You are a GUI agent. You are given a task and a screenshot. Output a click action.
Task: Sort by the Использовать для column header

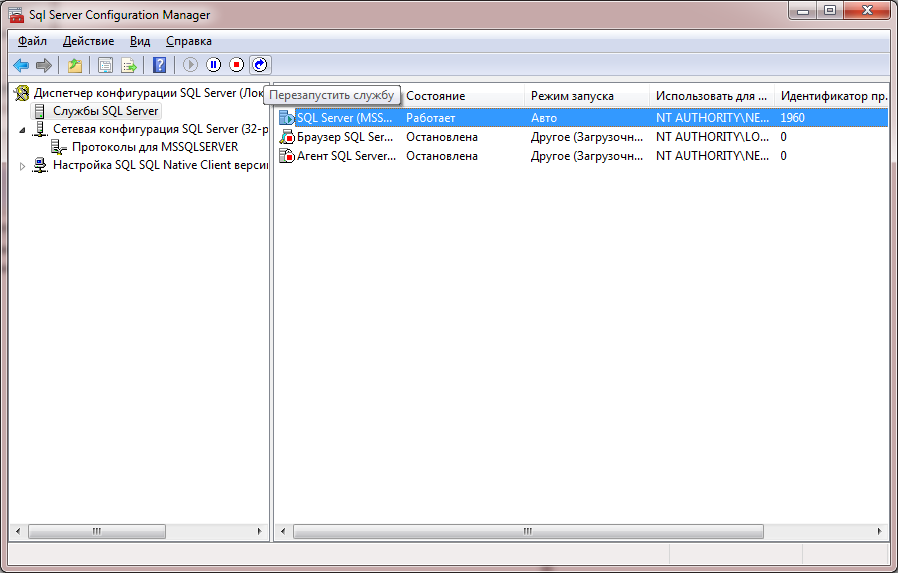pyautogui.click(x=712, y=96)
